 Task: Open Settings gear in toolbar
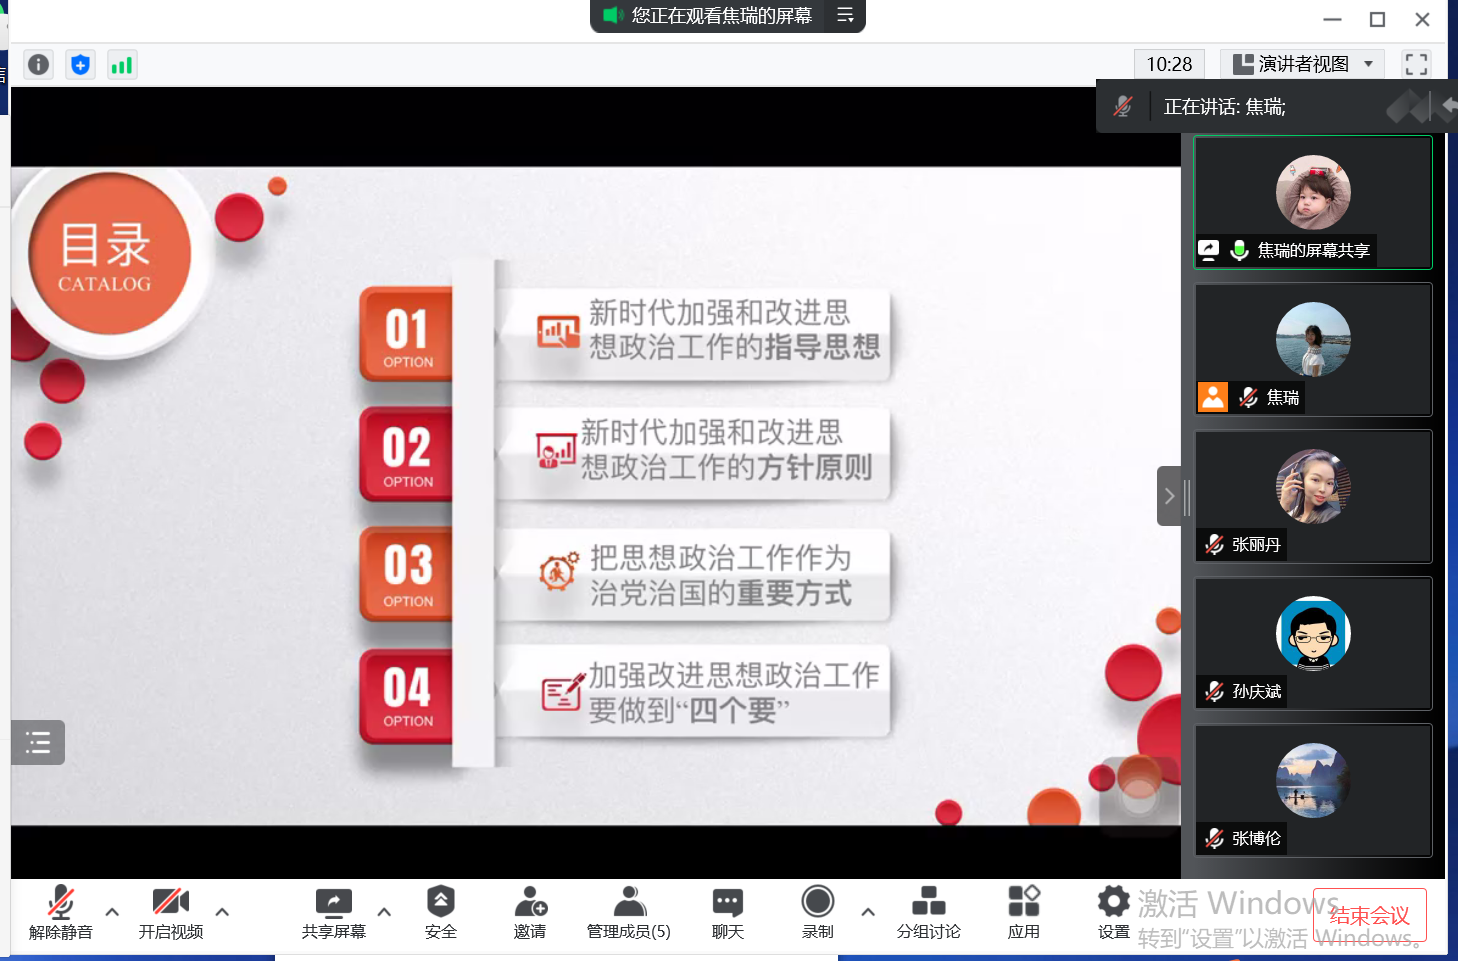(x=1113, y=912)
